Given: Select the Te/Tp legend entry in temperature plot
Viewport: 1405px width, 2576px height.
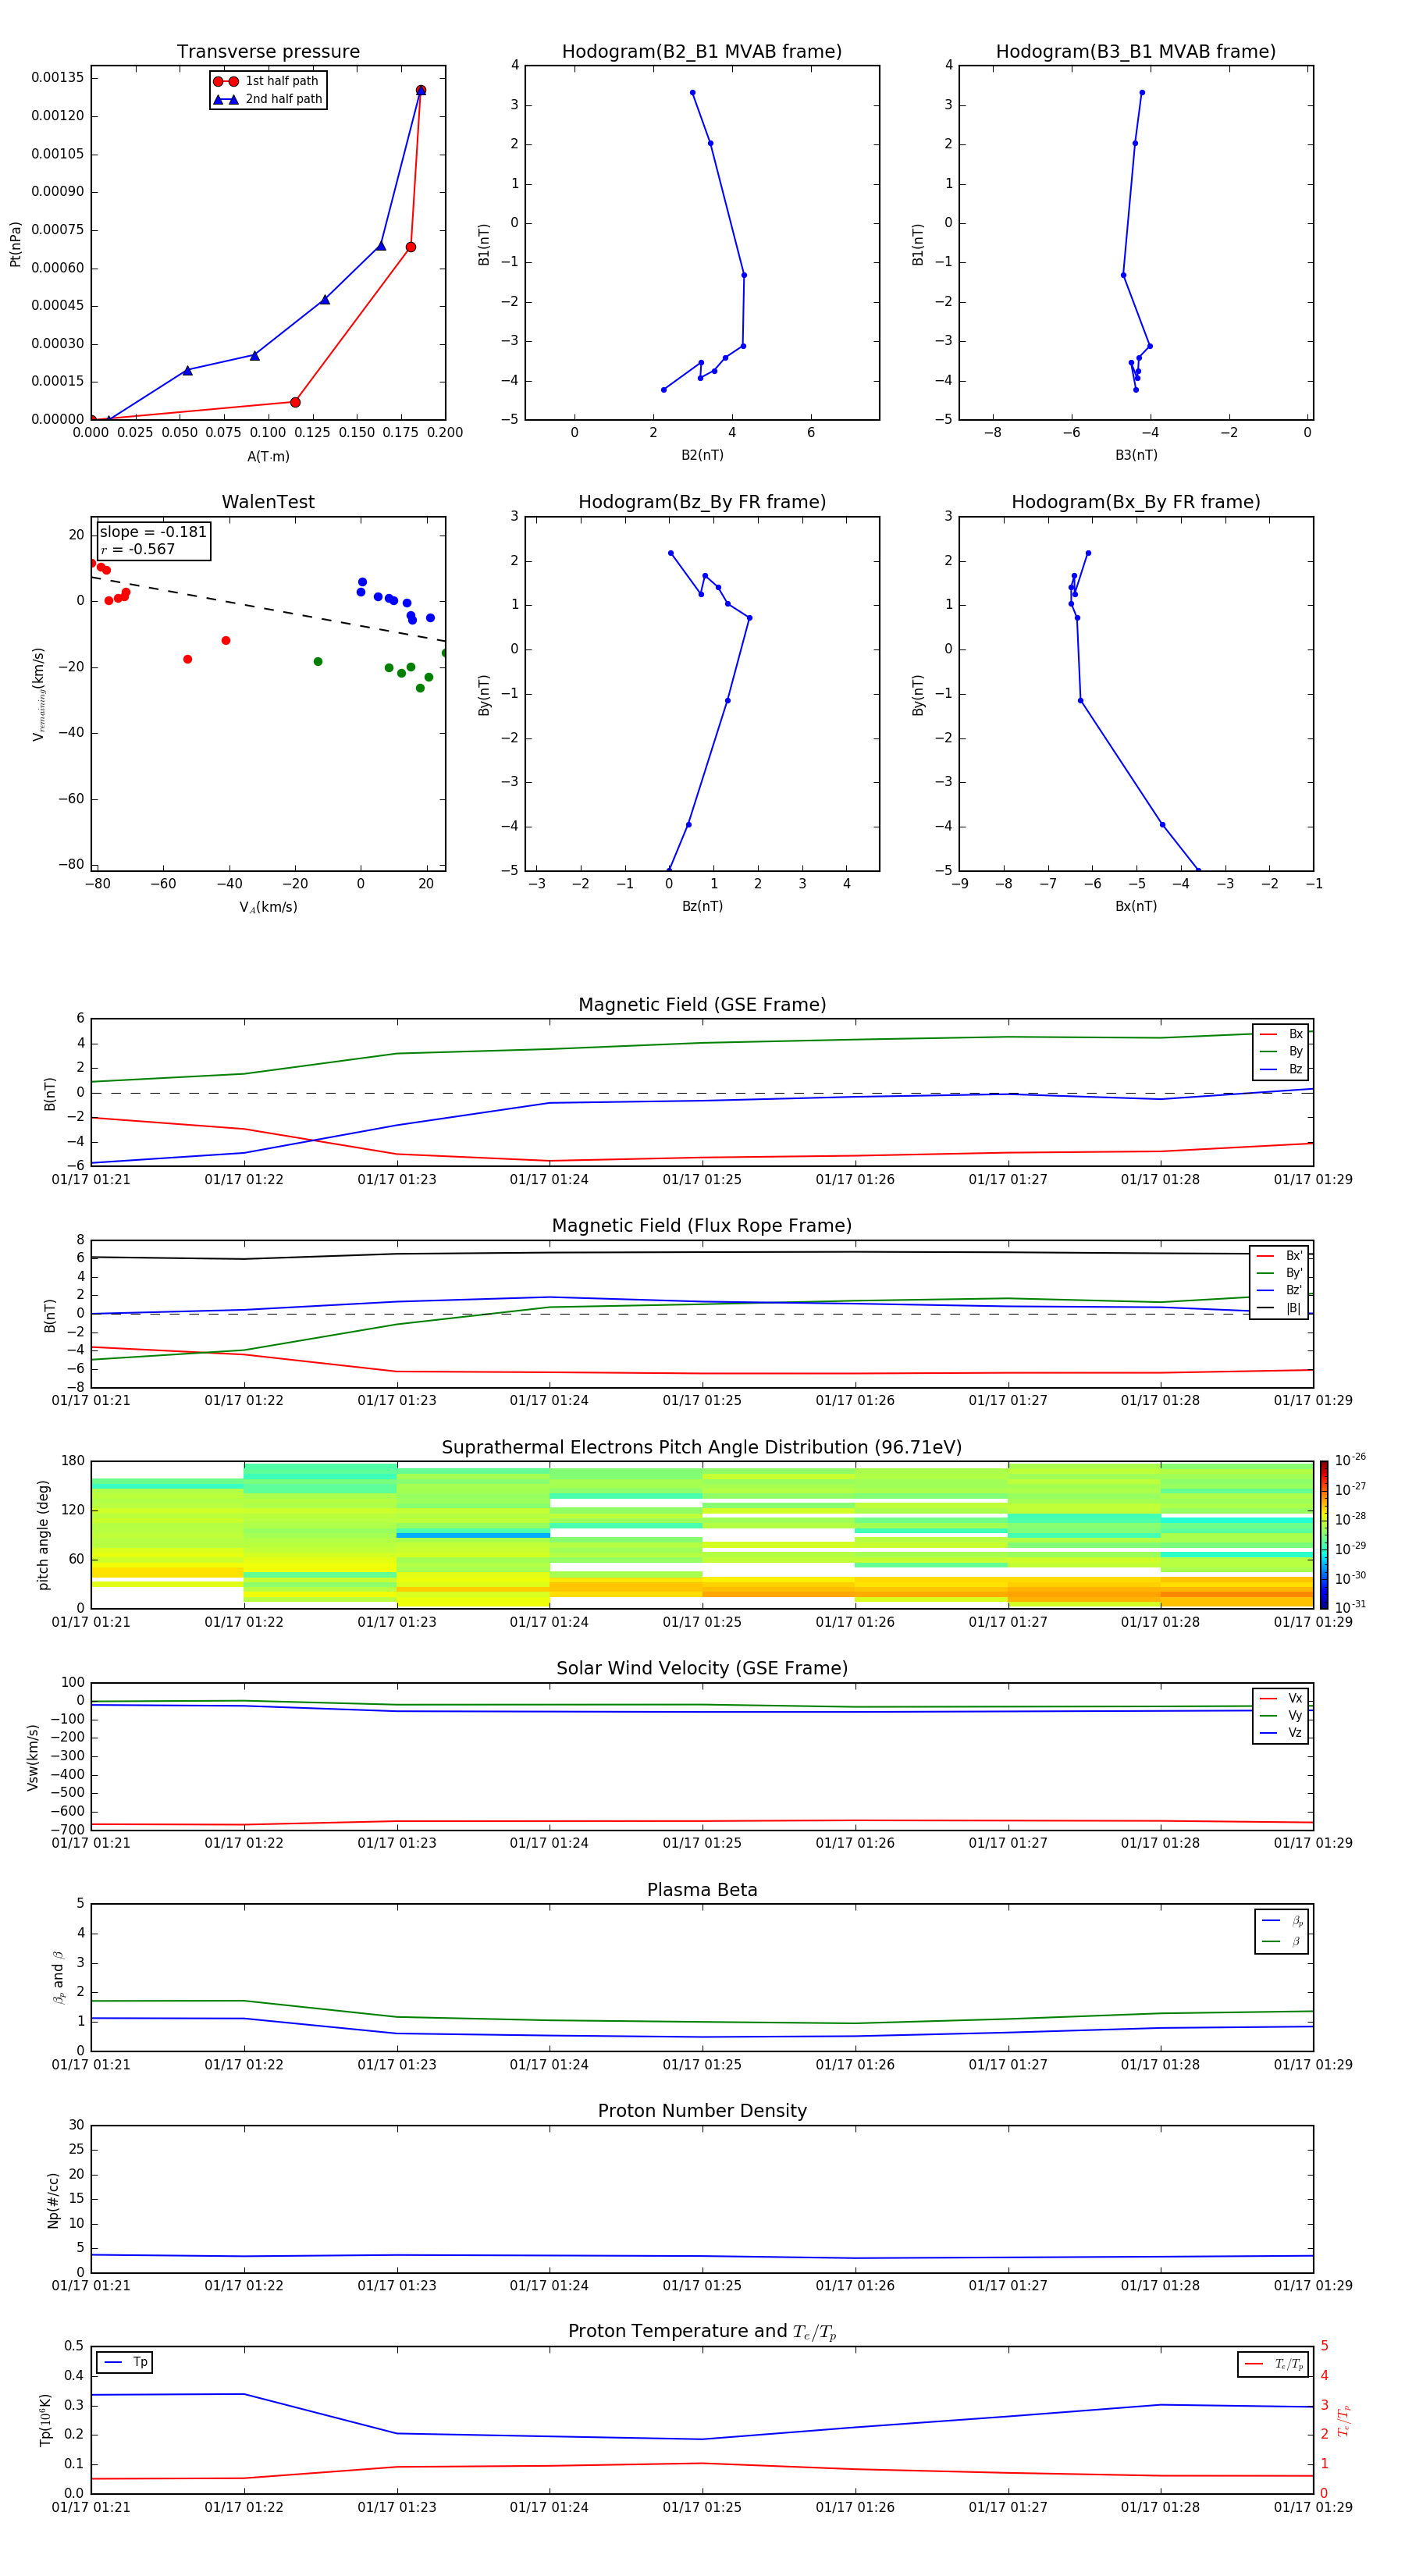Looking at the screenshot, I should pyautogui.click(x=1273, y=2365).
